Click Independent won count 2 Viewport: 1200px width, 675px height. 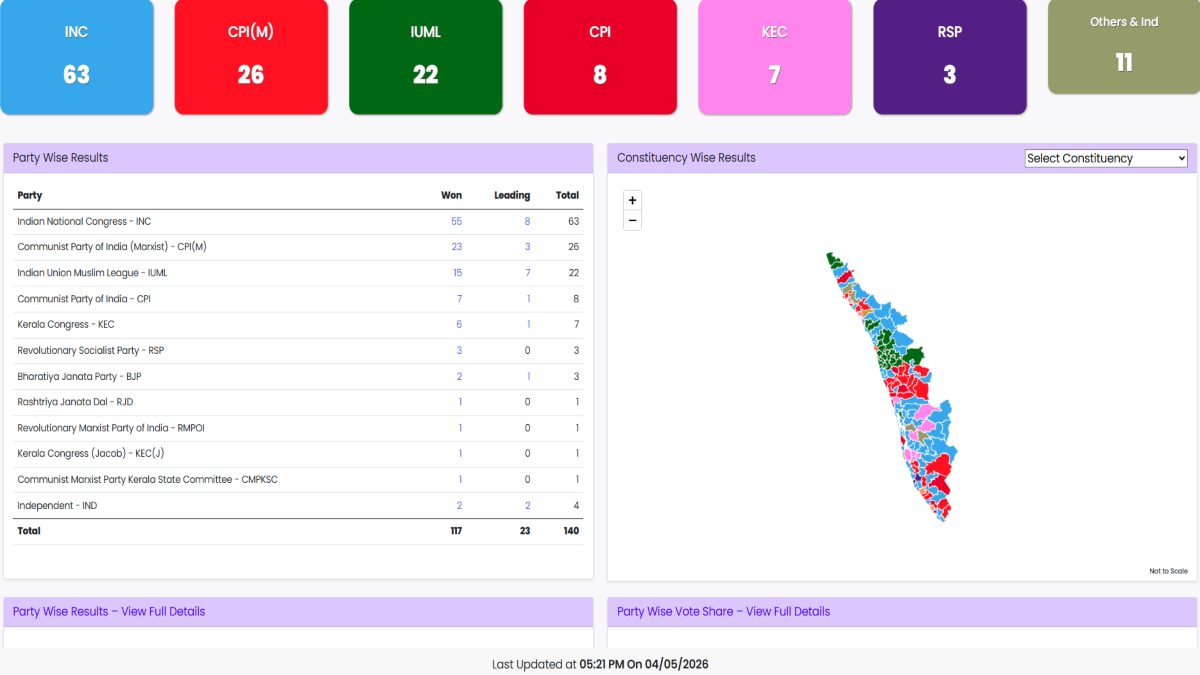tap(459, 505)
